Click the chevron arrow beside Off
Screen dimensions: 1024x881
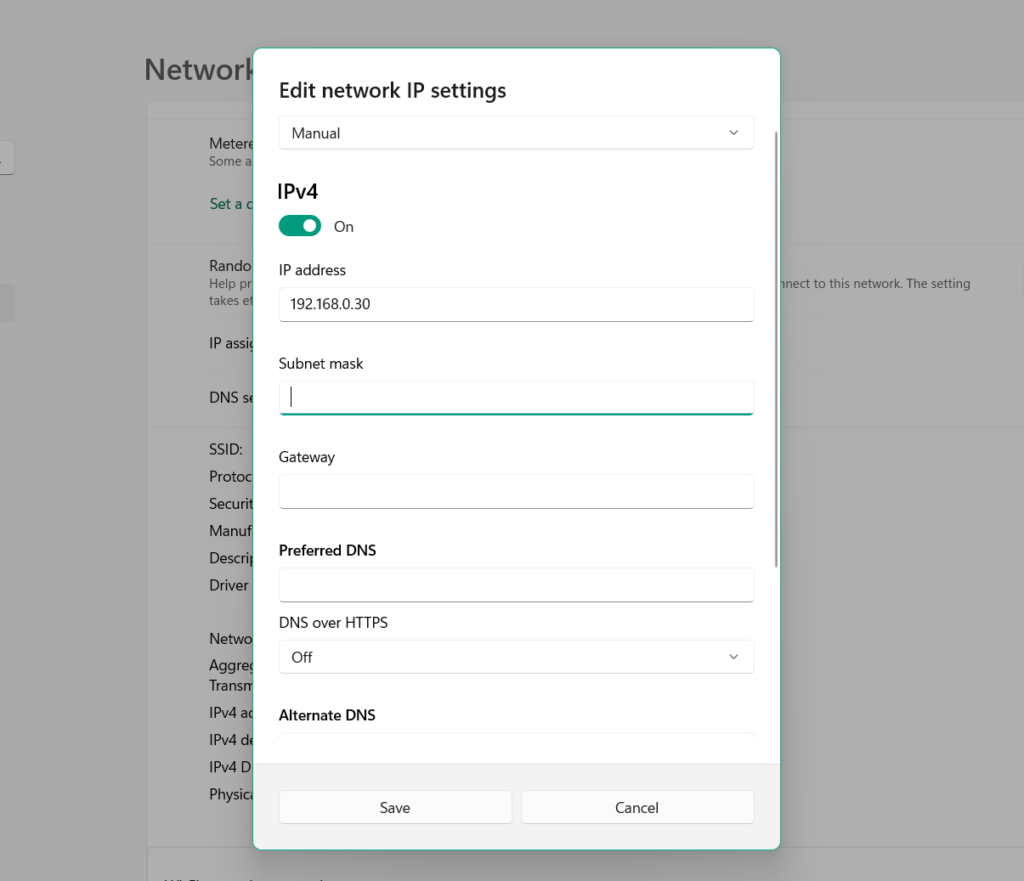point(734,657)
